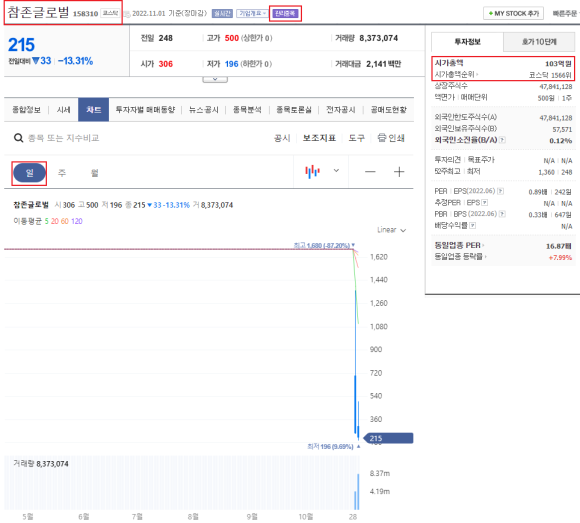Click the 공시 chart option

(x=282, y=138)
